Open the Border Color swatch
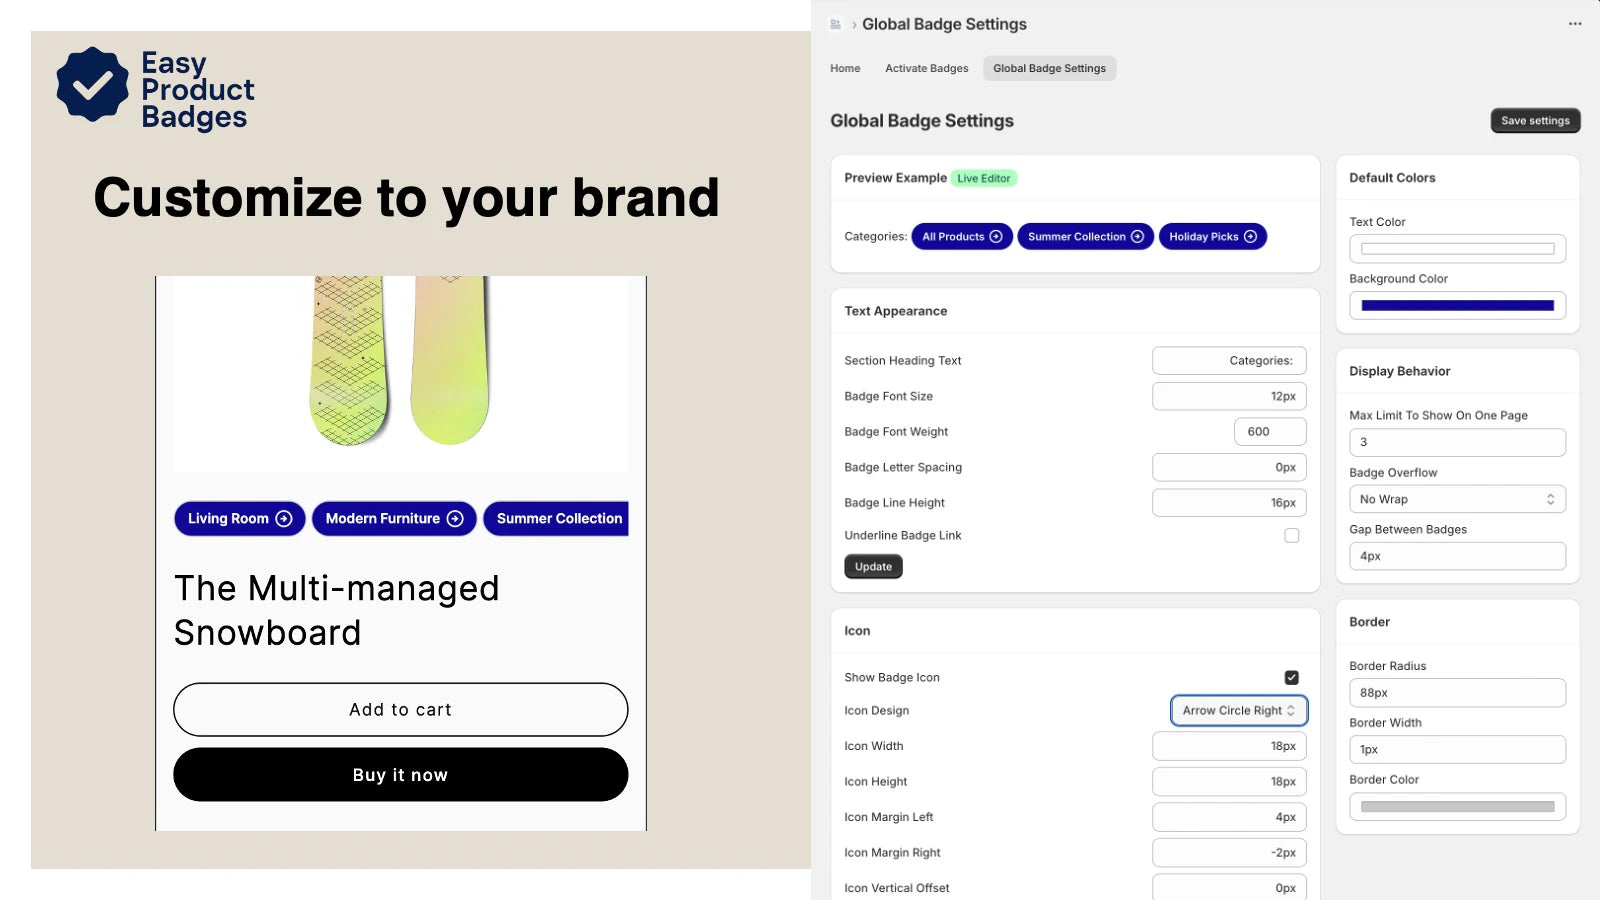The image size is (1600, 900). point(1457,807)
